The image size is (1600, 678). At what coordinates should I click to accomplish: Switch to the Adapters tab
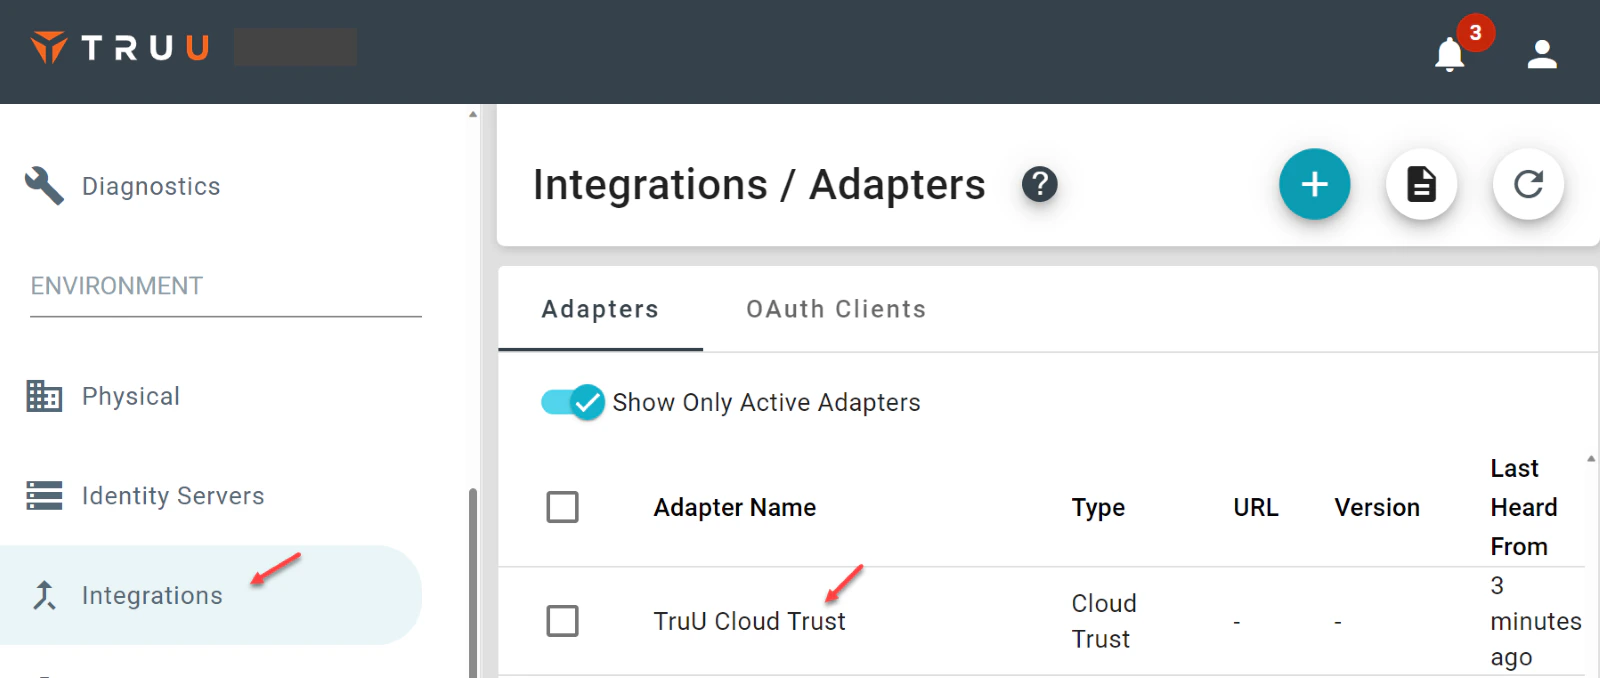pyautogui.click(x=600, y=309)
